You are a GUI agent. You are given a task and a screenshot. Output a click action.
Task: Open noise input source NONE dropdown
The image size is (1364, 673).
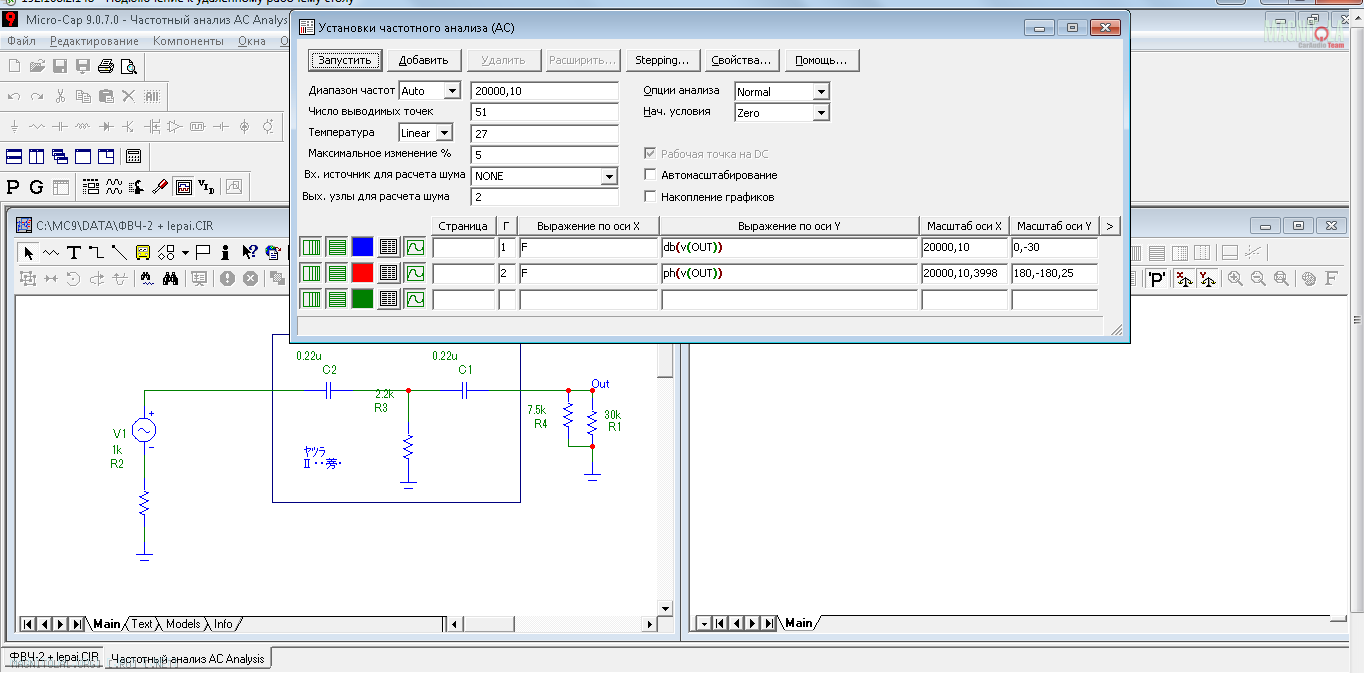click(609, 176)
